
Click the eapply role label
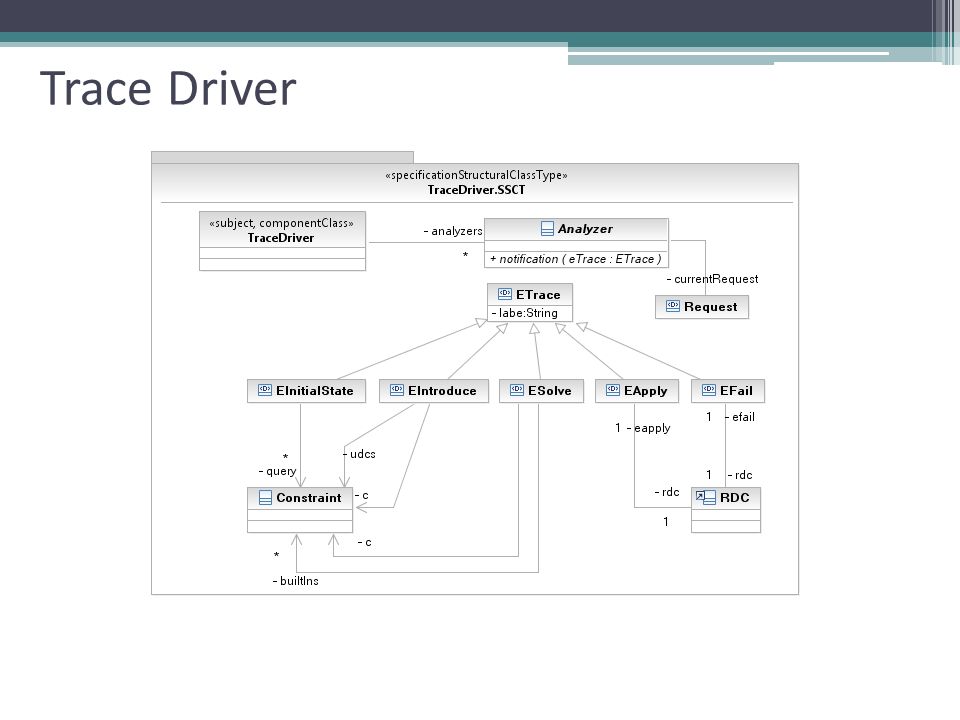coord(648,428)
